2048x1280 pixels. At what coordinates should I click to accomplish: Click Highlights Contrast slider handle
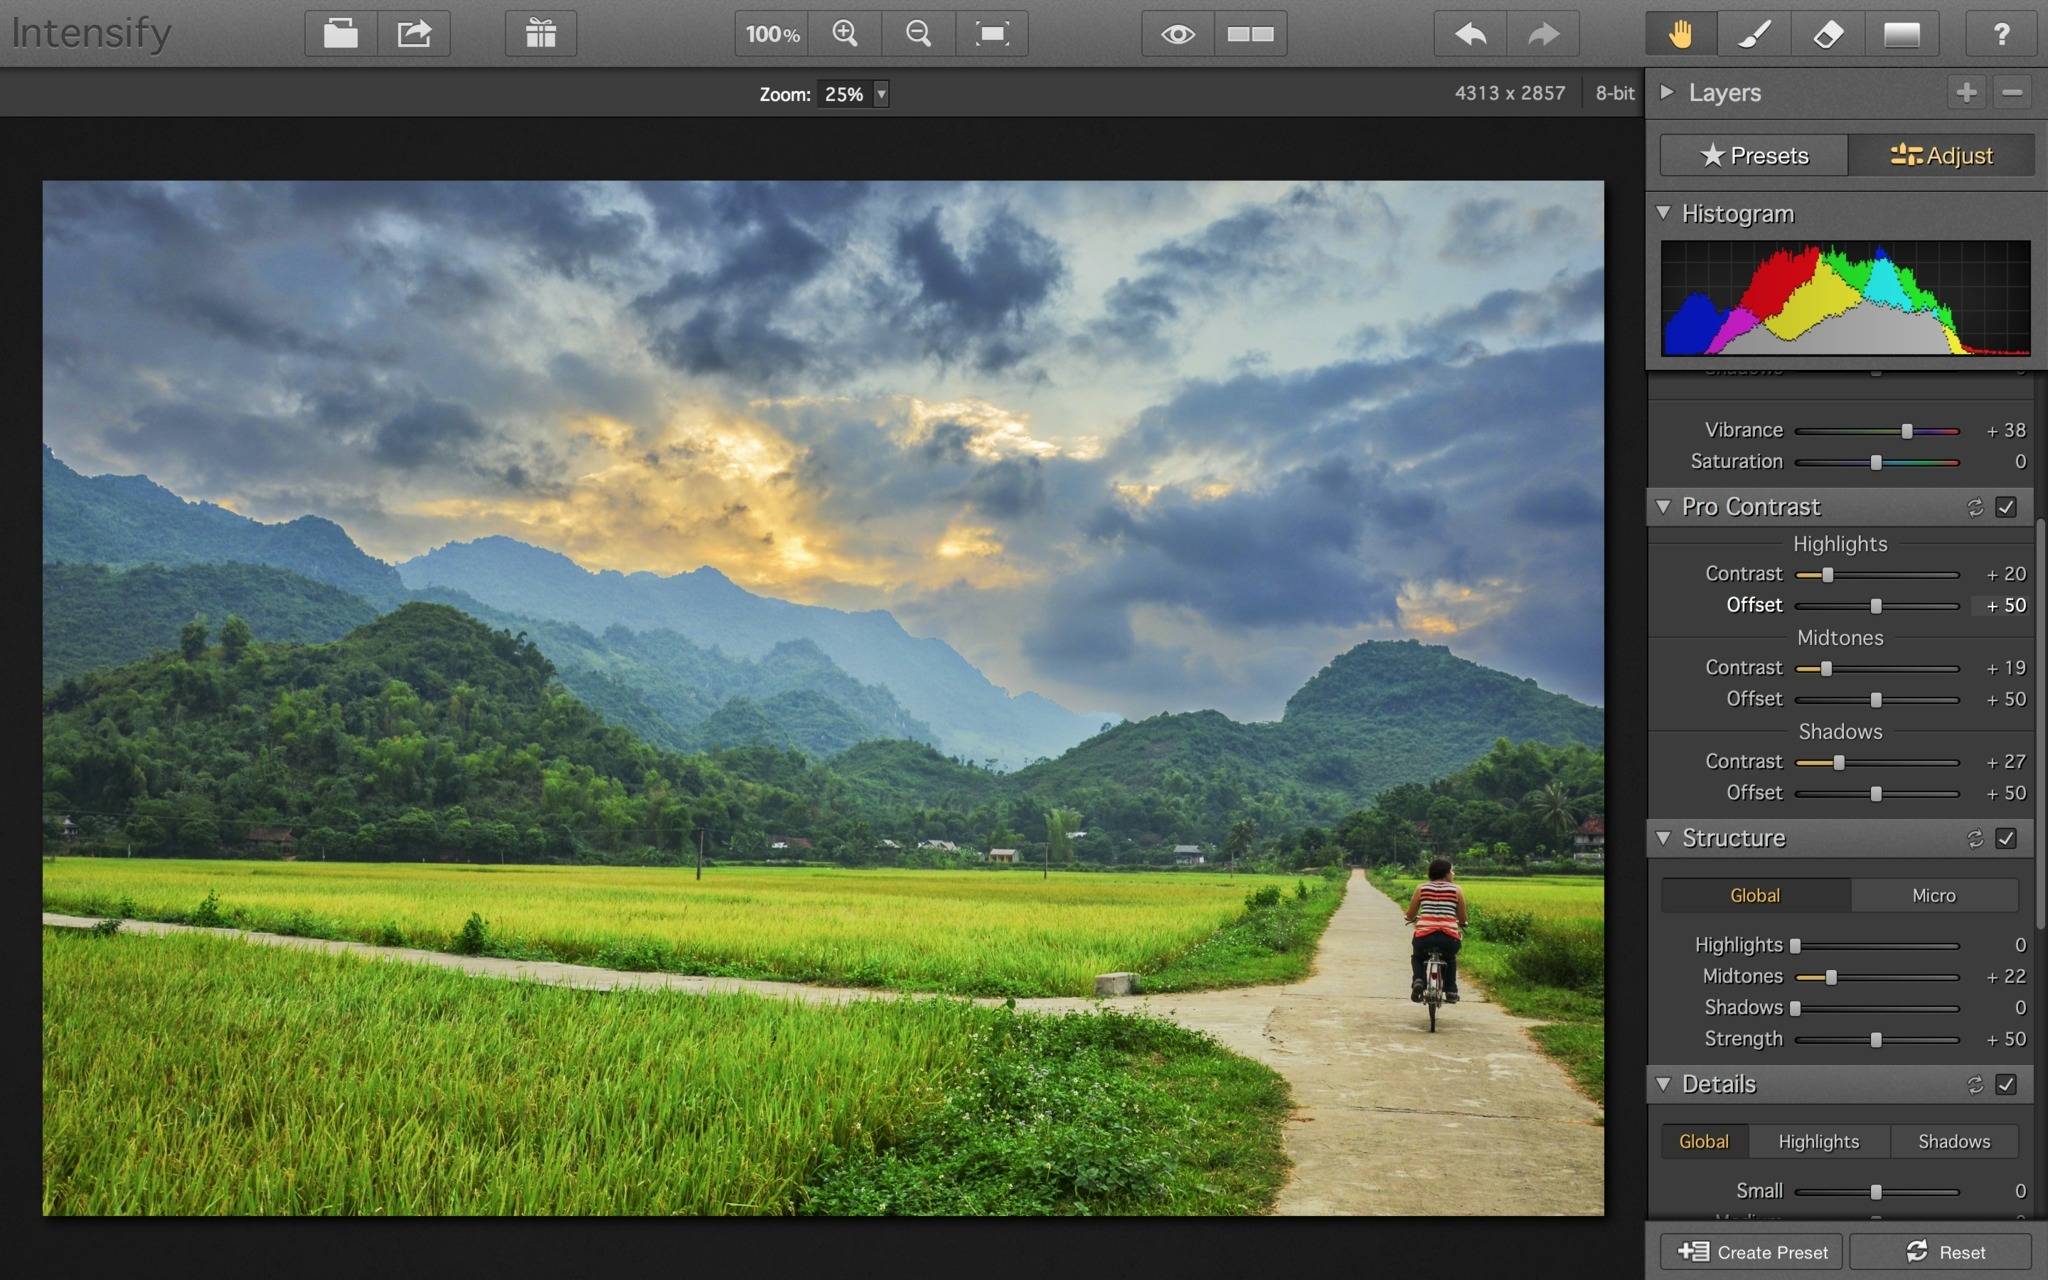1828,575
